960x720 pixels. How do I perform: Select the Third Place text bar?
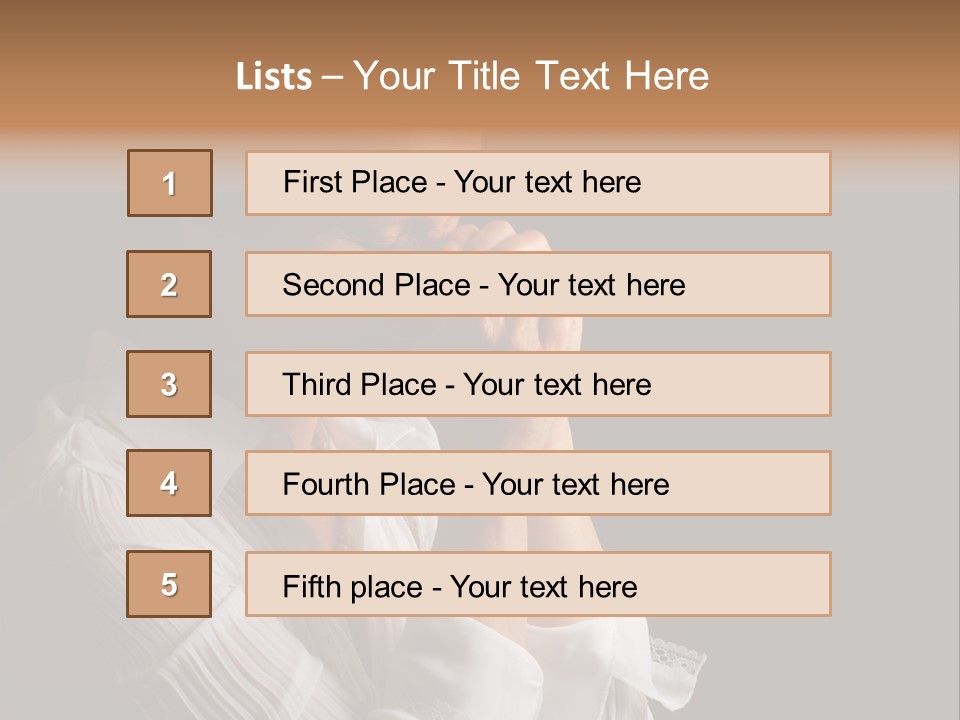[538, 384]
